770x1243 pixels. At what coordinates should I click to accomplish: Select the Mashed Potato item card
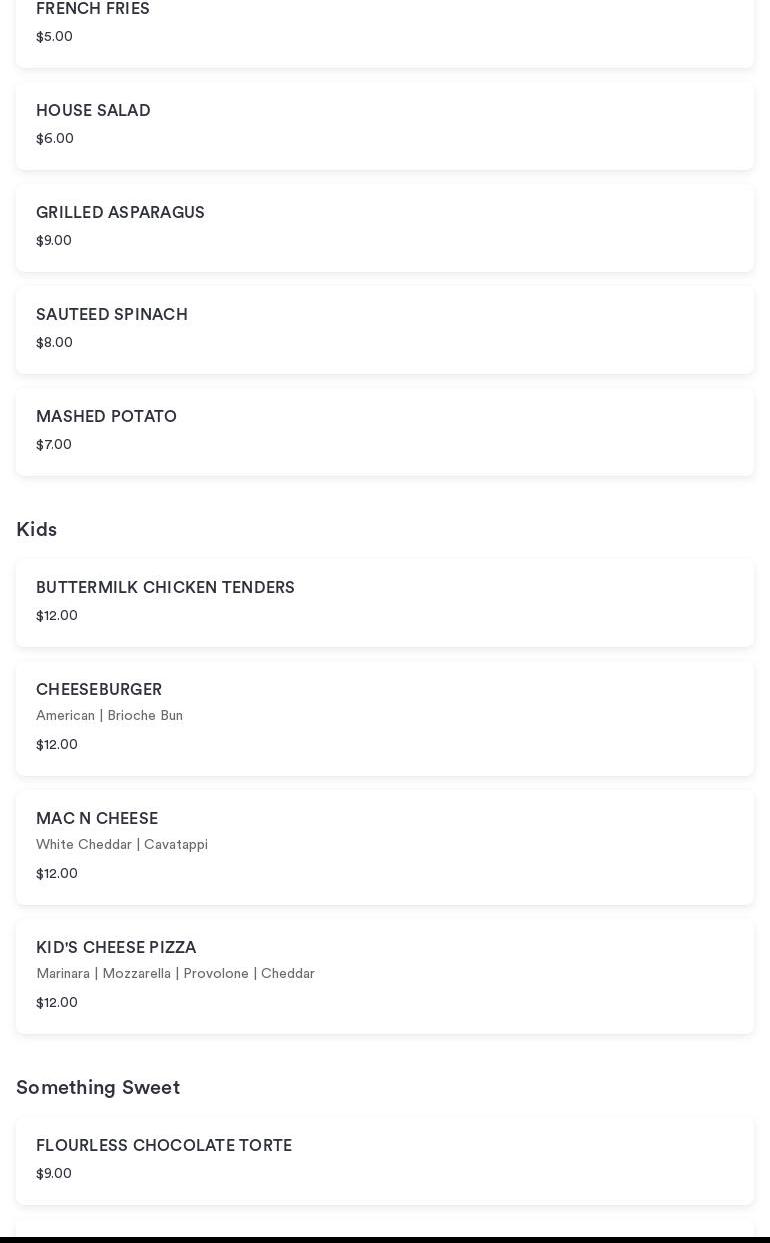385,432
